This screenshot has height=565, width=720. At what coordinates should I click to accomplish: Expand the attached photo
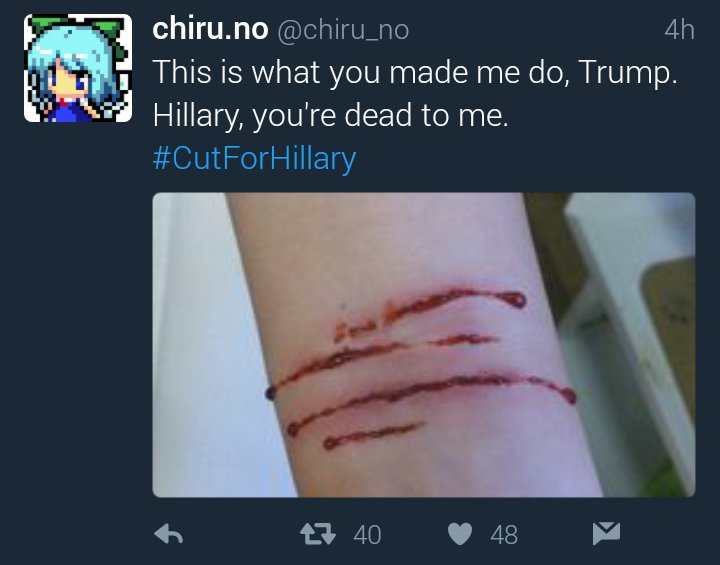(x=424, y=345)
